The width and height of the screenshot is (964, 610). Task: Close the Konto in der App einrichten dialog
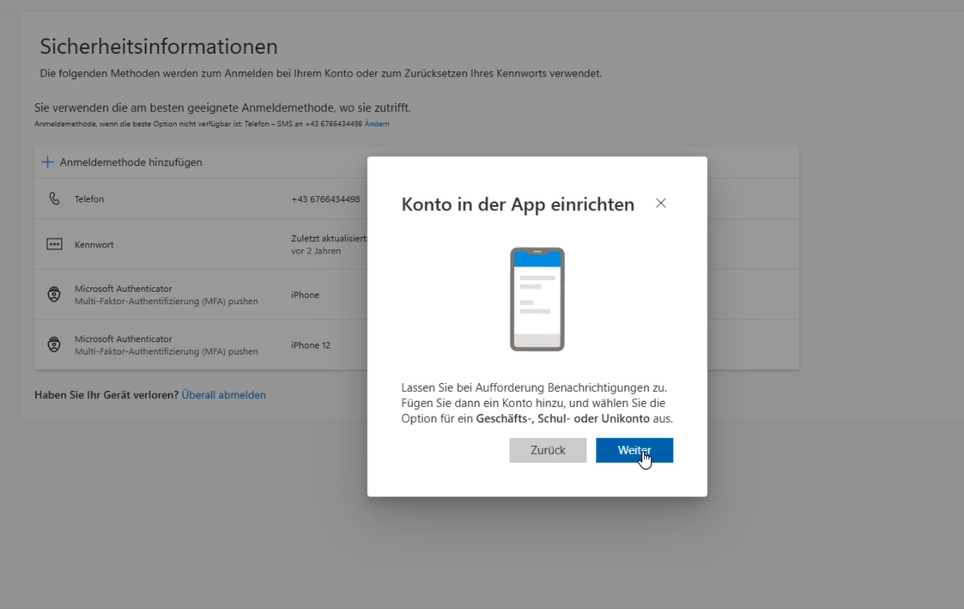[661, 203]
